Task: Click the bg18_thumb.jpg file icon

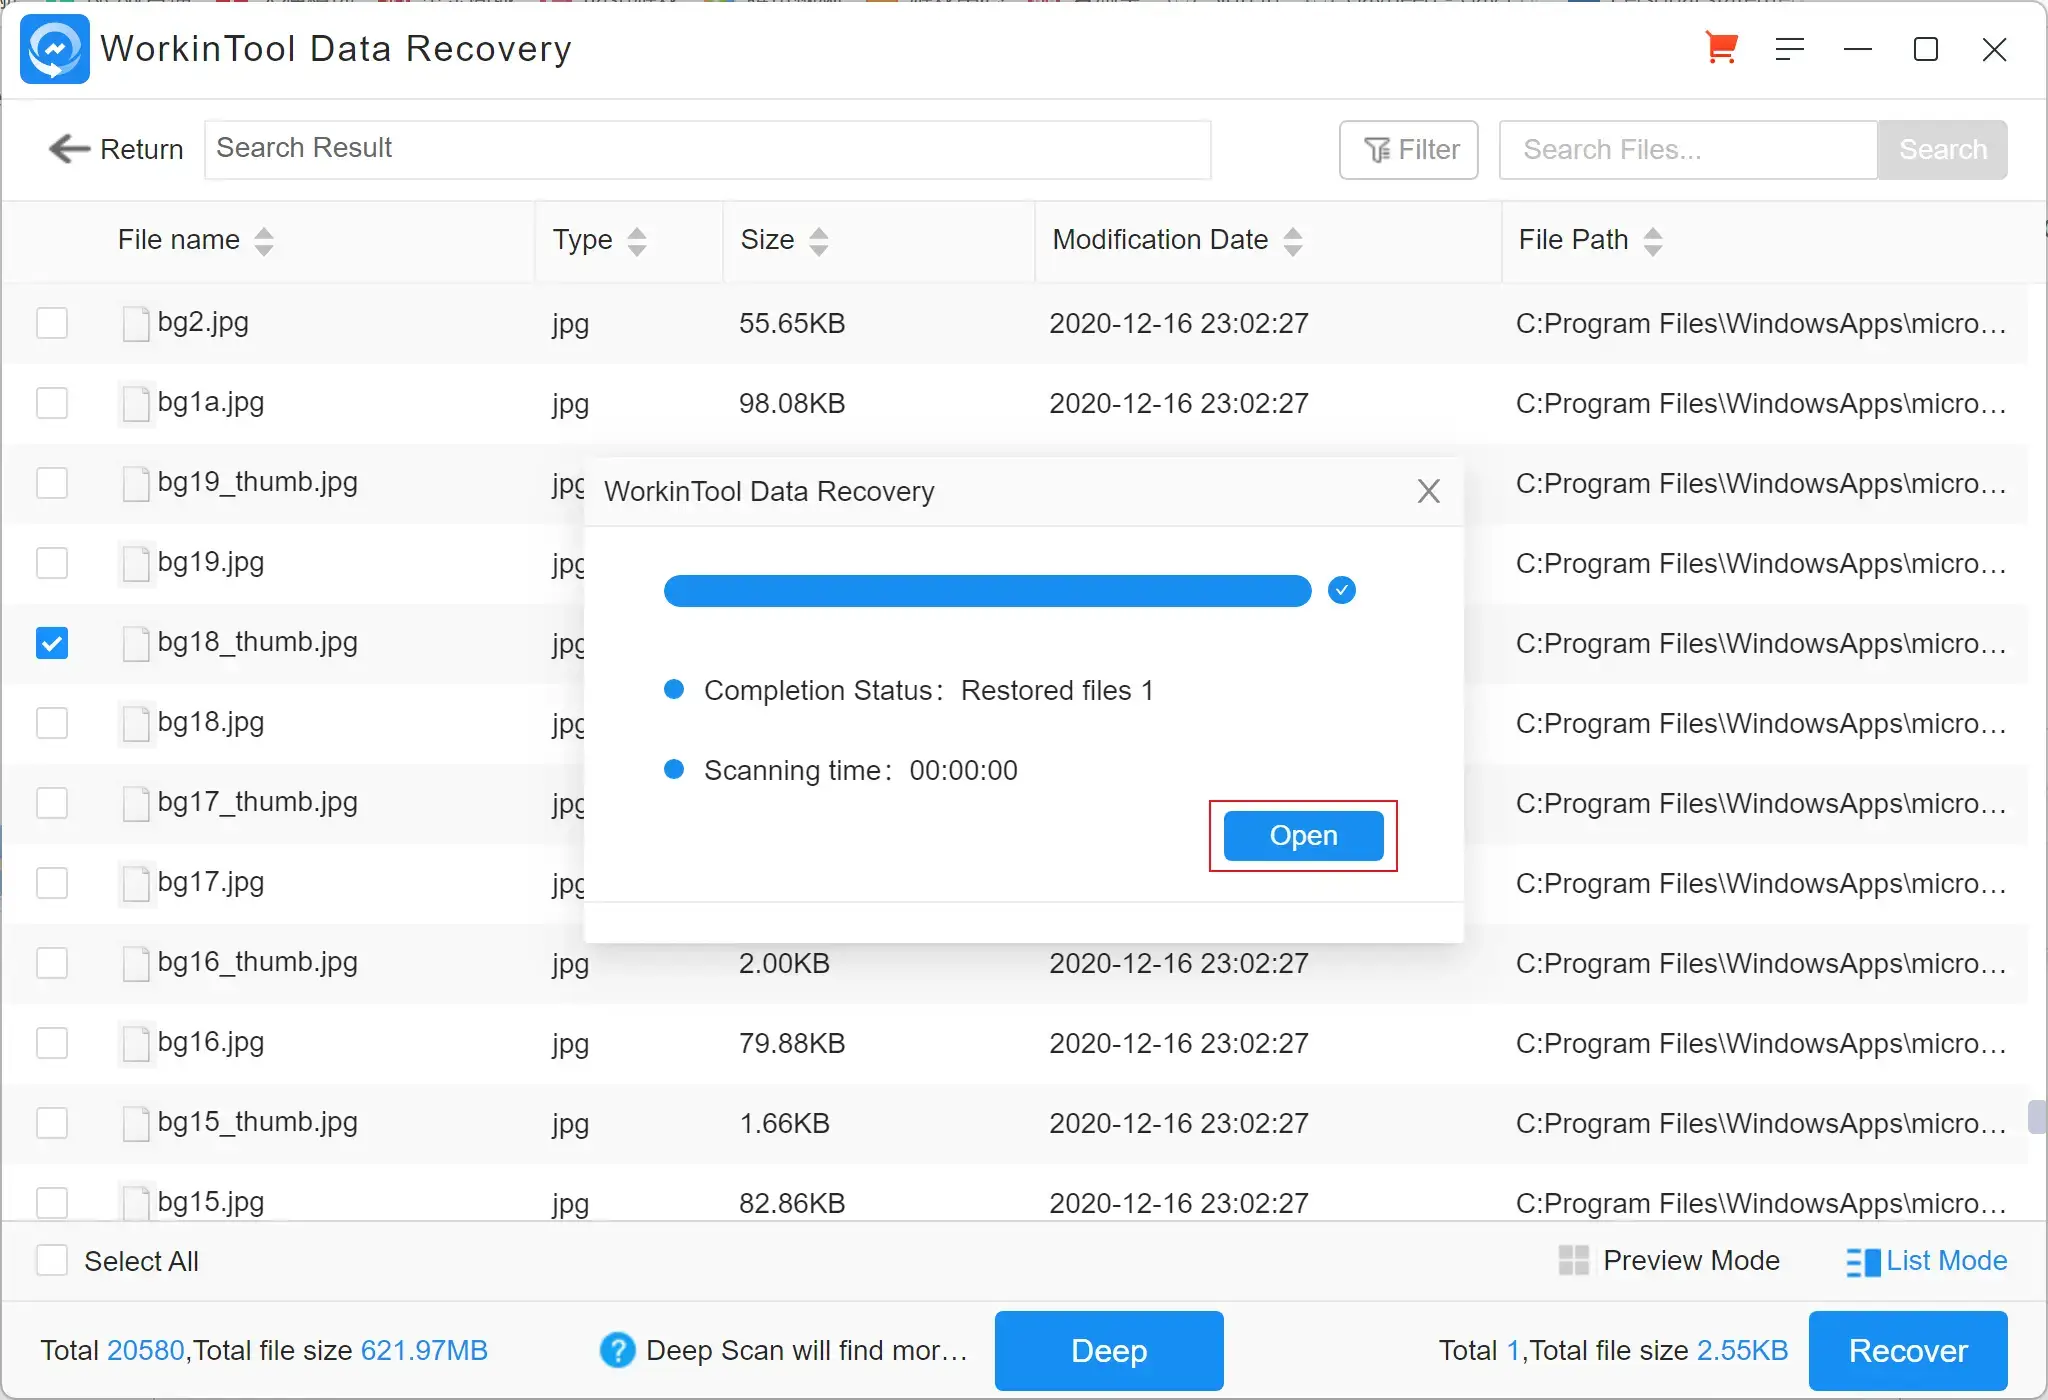Action: pos(136,644)
